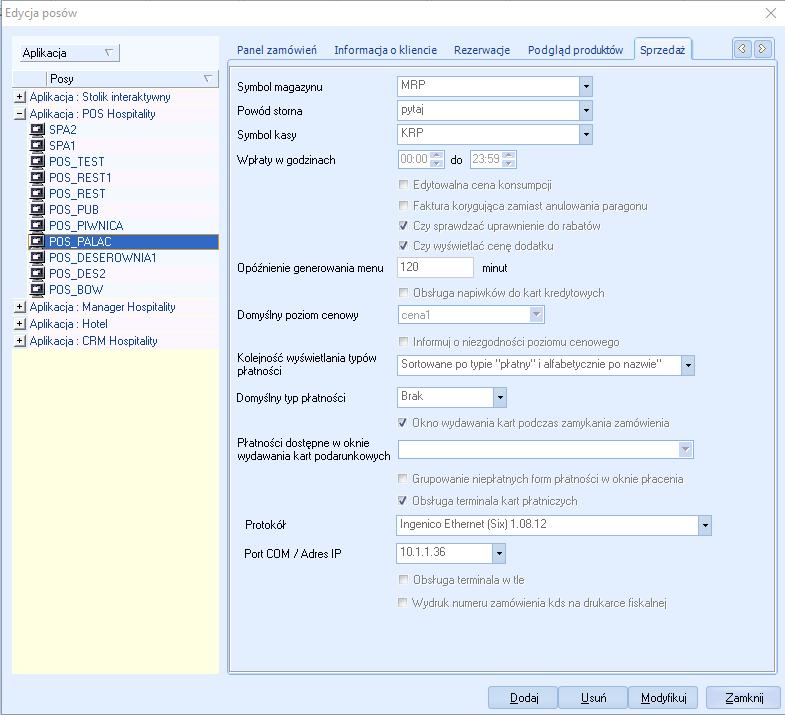Uncheck Czy sprawdzać uprawnienie do rabatów
This screenshot has width=785, height=715.
[403, 226]
